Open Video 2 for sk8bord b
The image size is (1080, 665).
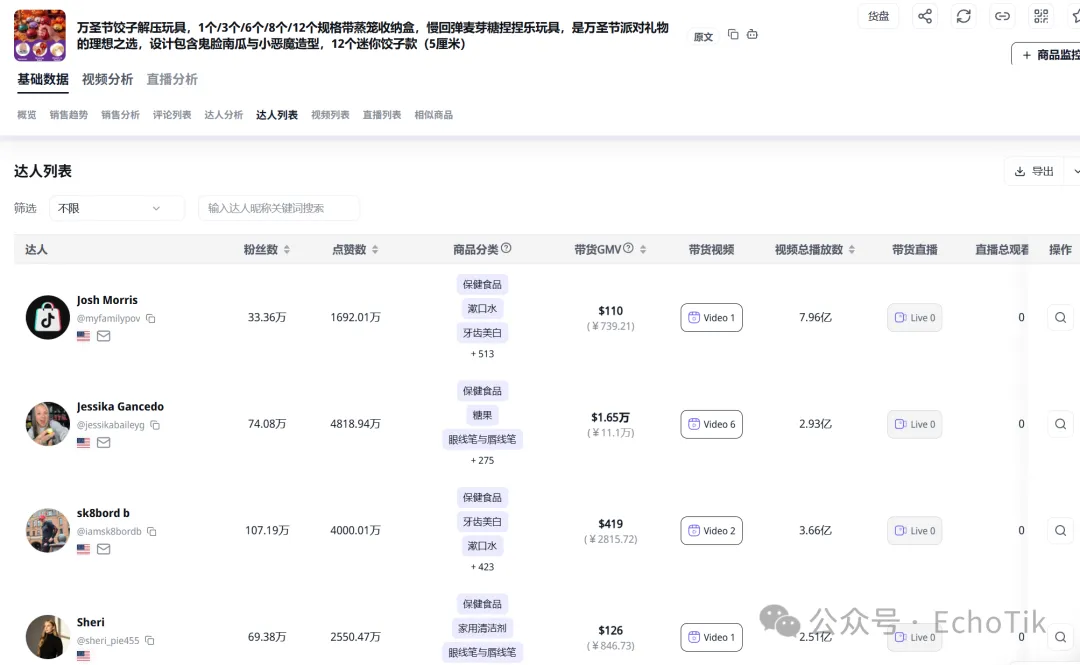click(x=712, y=531)
